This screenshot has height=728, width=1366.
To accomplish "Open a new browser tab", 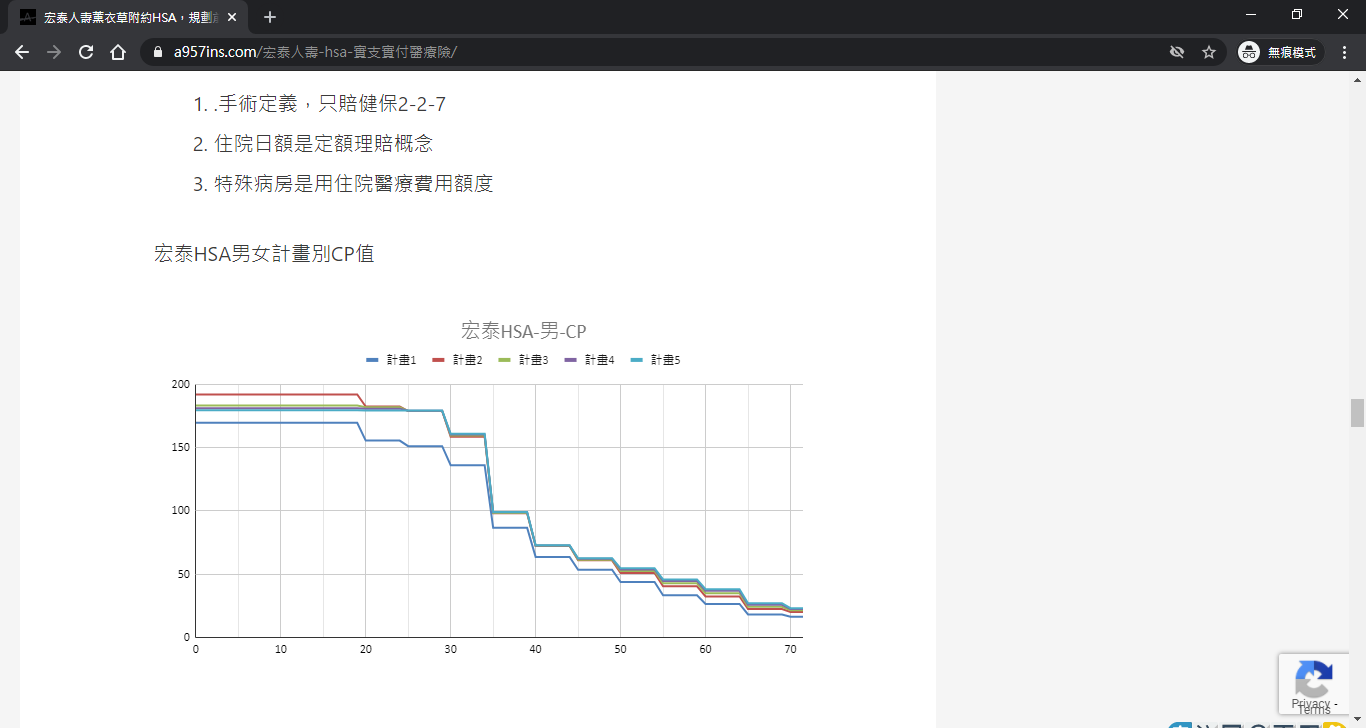I will point(270,17).
